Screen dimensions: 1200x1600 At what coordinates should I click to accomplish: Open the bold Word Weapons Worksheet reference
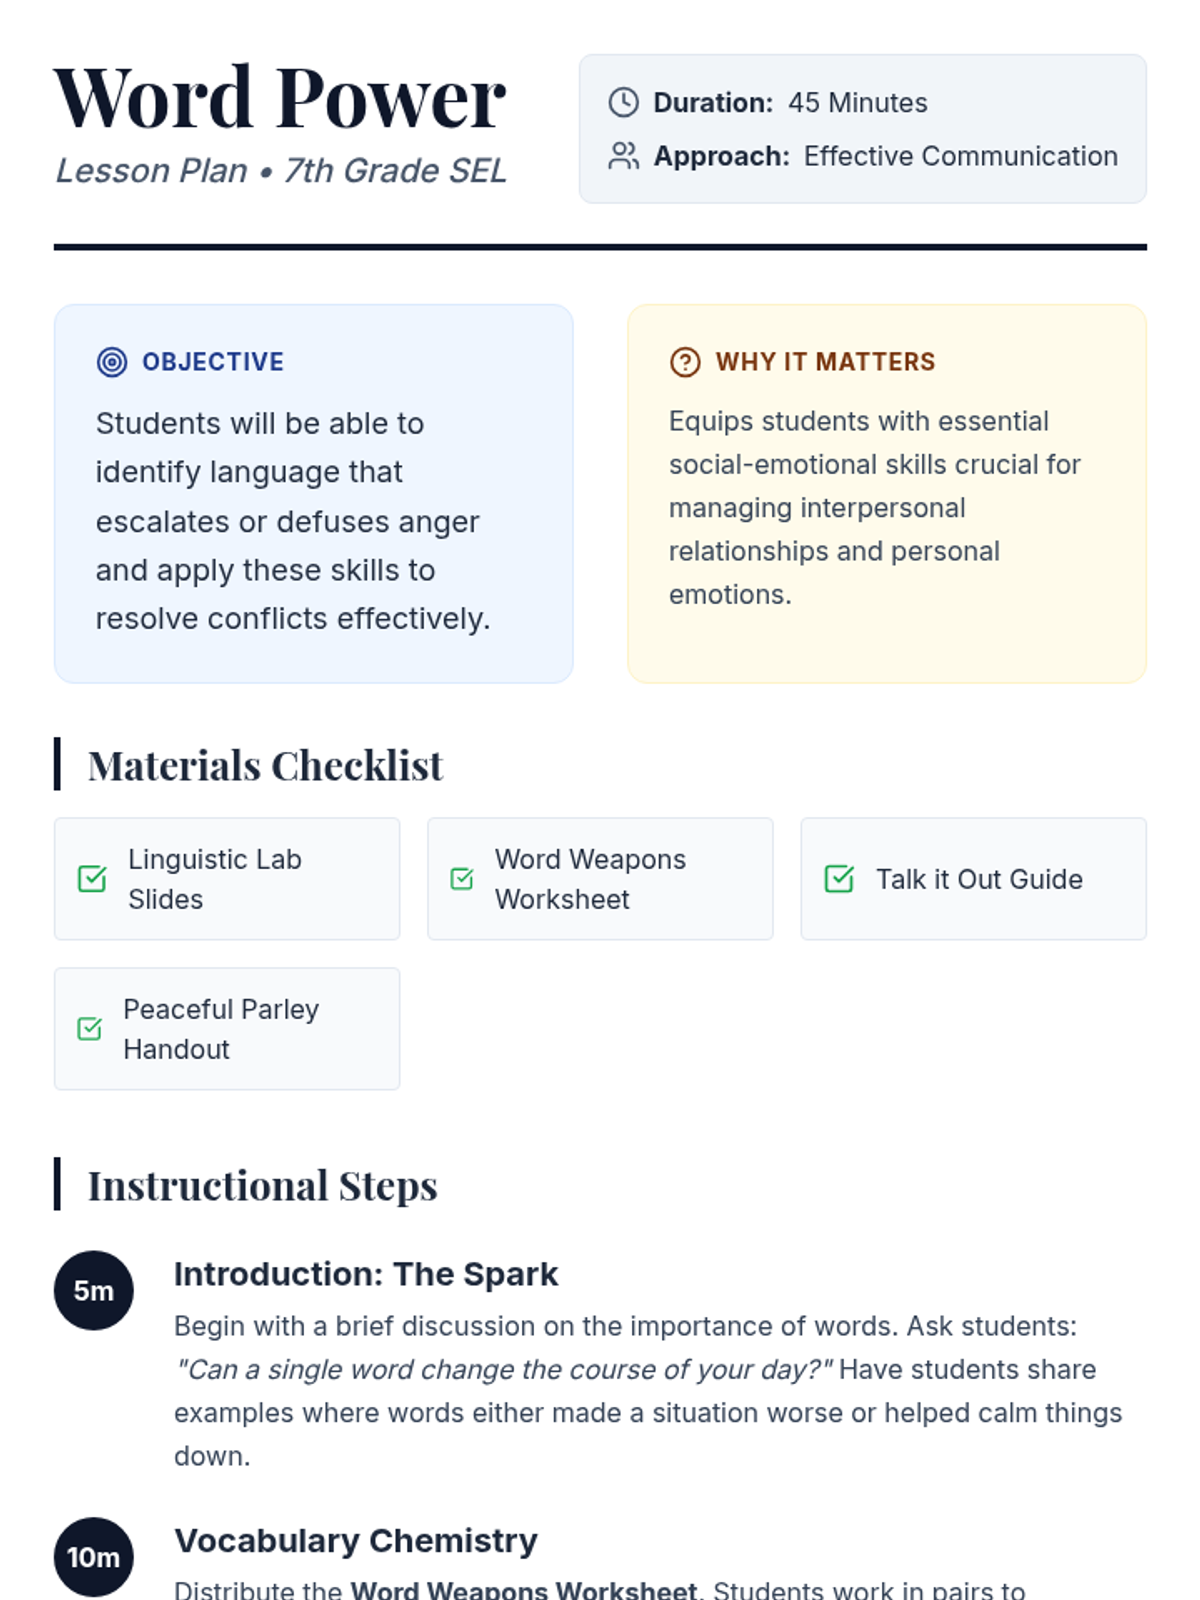pos(524,1589)
